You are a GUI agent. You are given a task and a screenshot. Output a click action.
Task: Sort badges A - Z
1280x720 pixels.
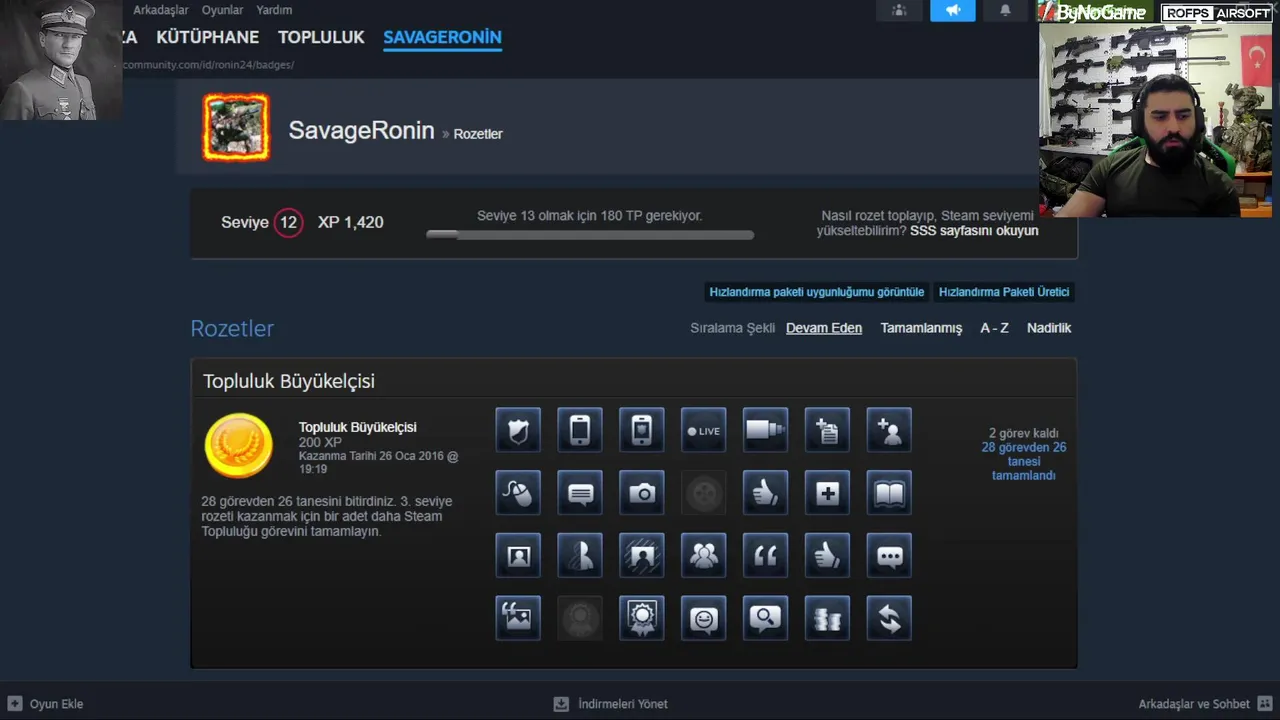click(x=994, y=328)
